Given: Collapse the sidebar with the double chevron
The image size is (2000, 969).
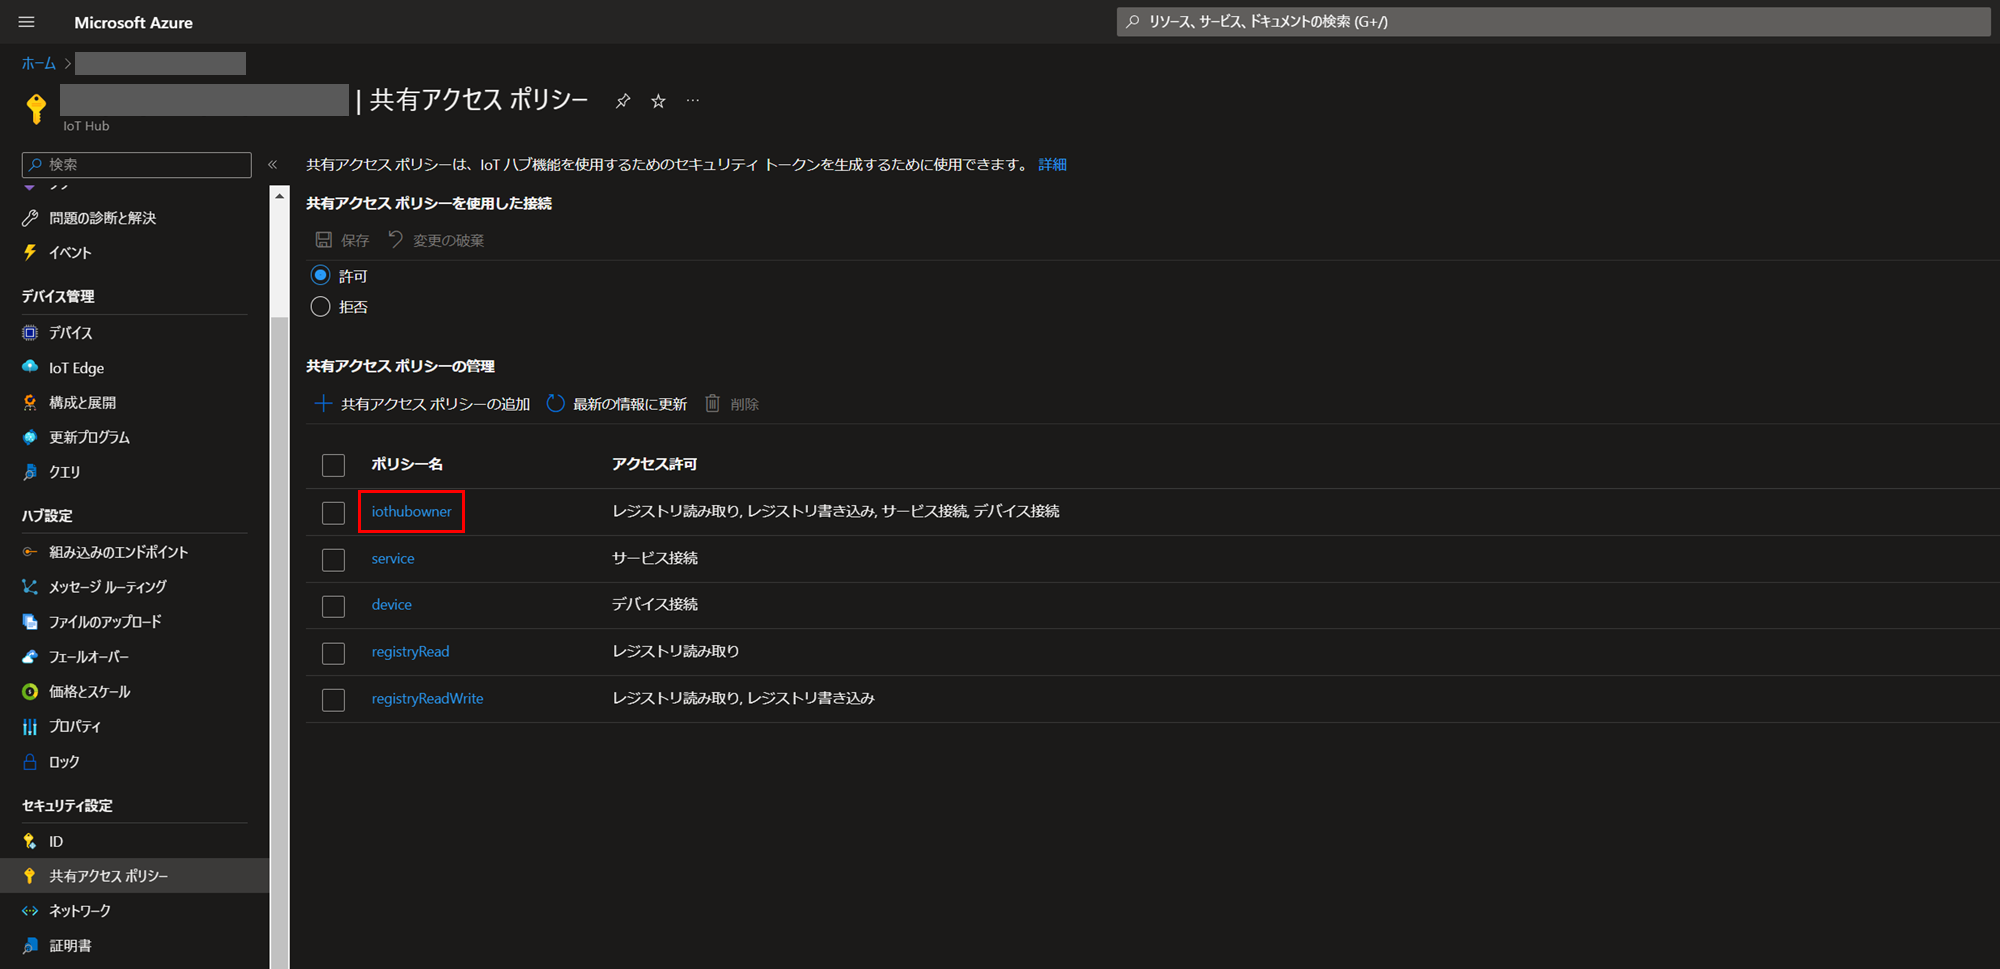Looking at the screenshot, I should (273, 165).
